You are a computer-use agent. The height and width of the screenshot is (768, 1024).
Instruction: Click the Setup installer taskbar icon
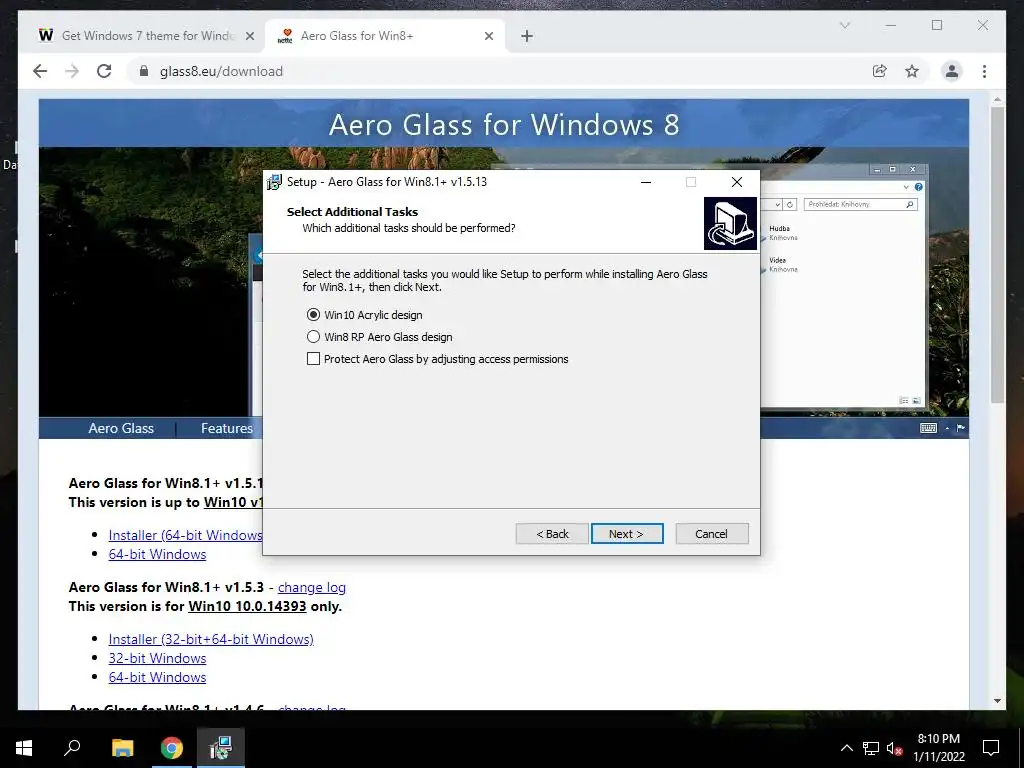[221, 748]
